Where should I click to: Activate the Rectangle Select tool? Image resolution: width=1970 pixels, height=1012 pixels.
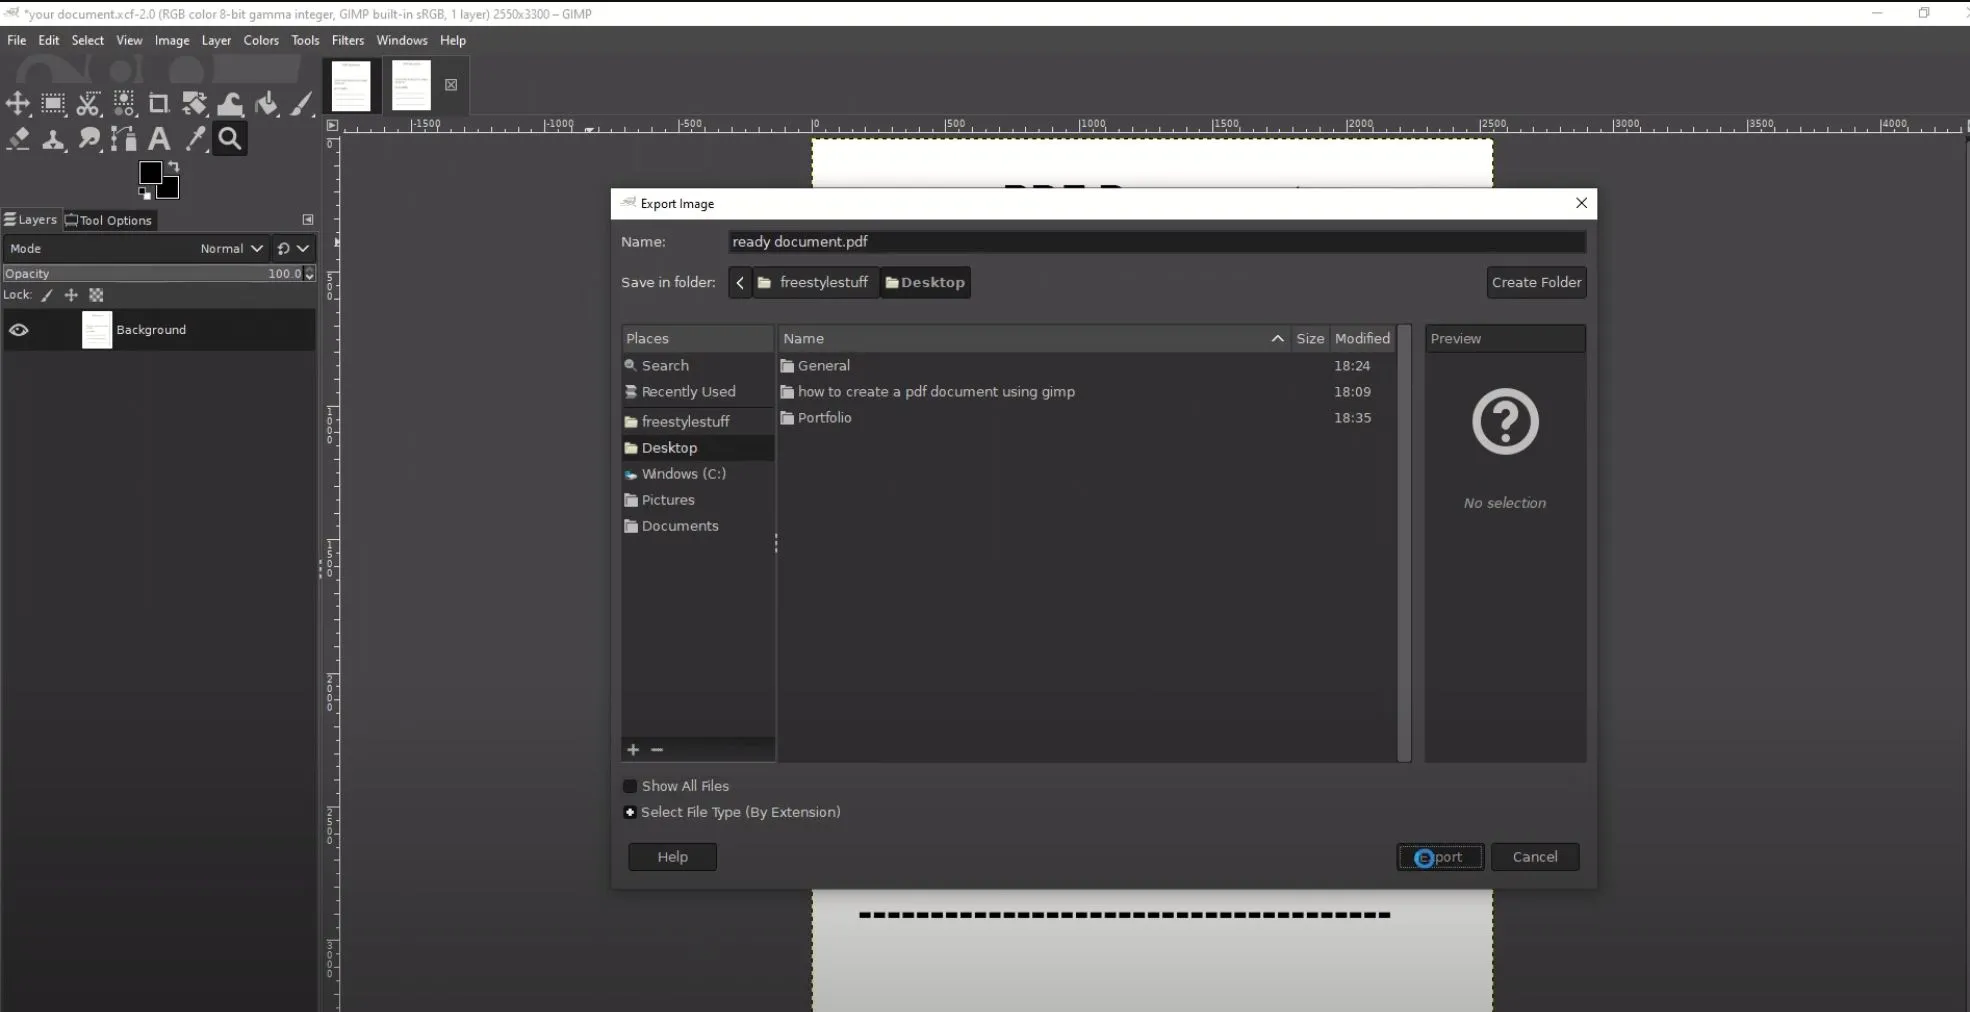52,104
